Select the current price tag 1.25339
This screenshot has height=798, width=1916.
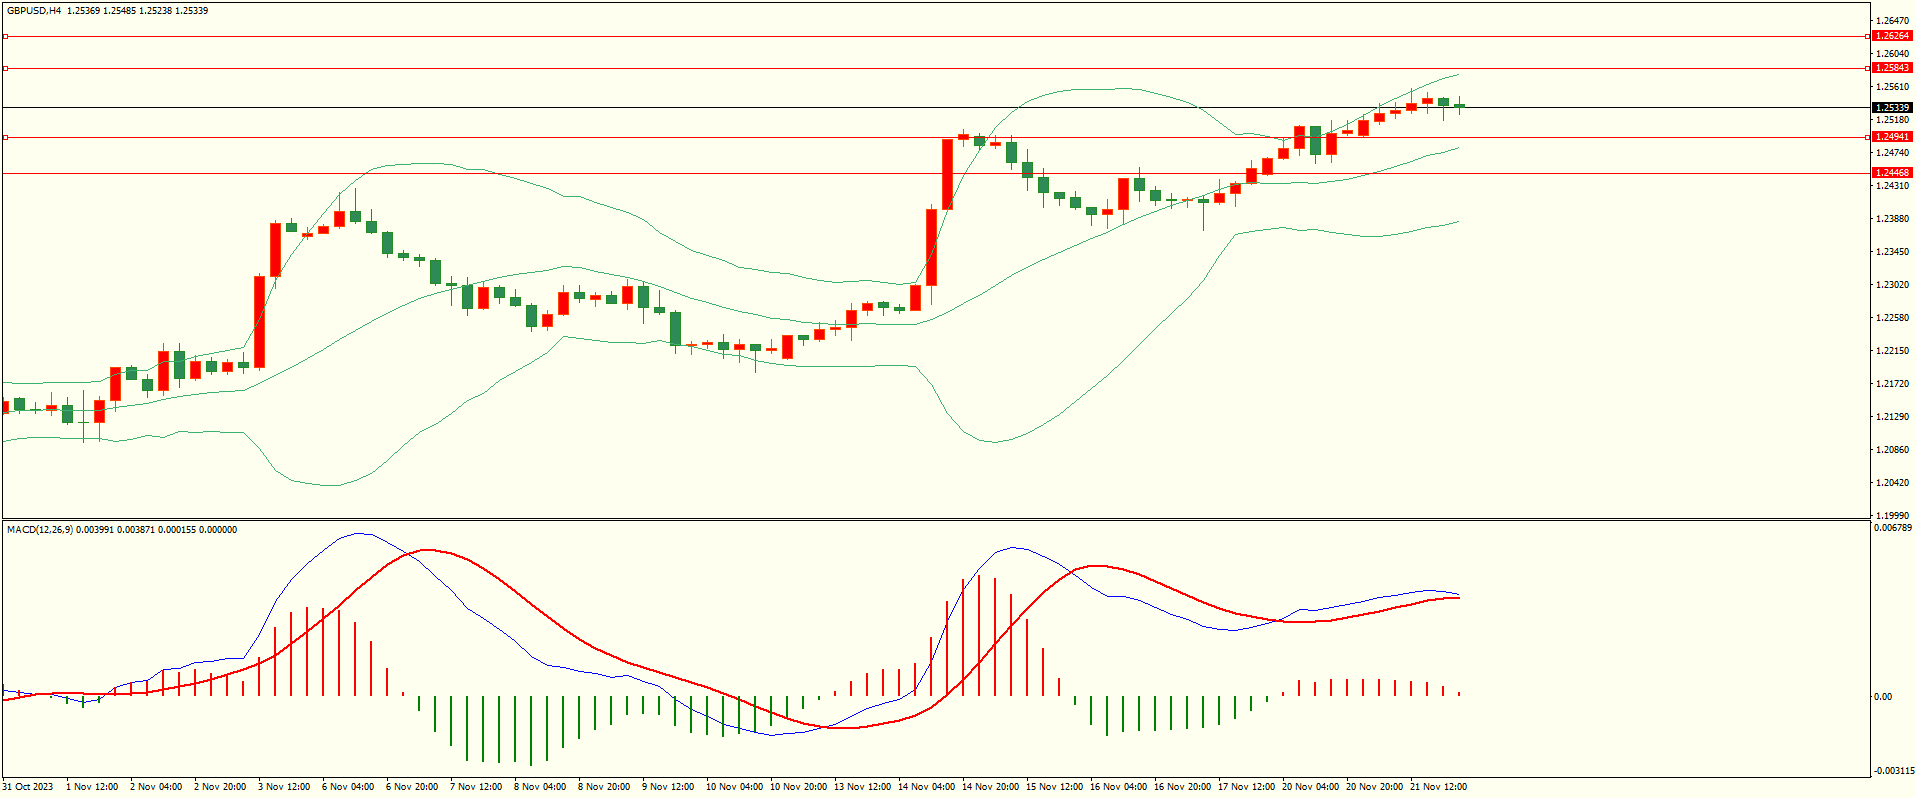pos(1892,107)
